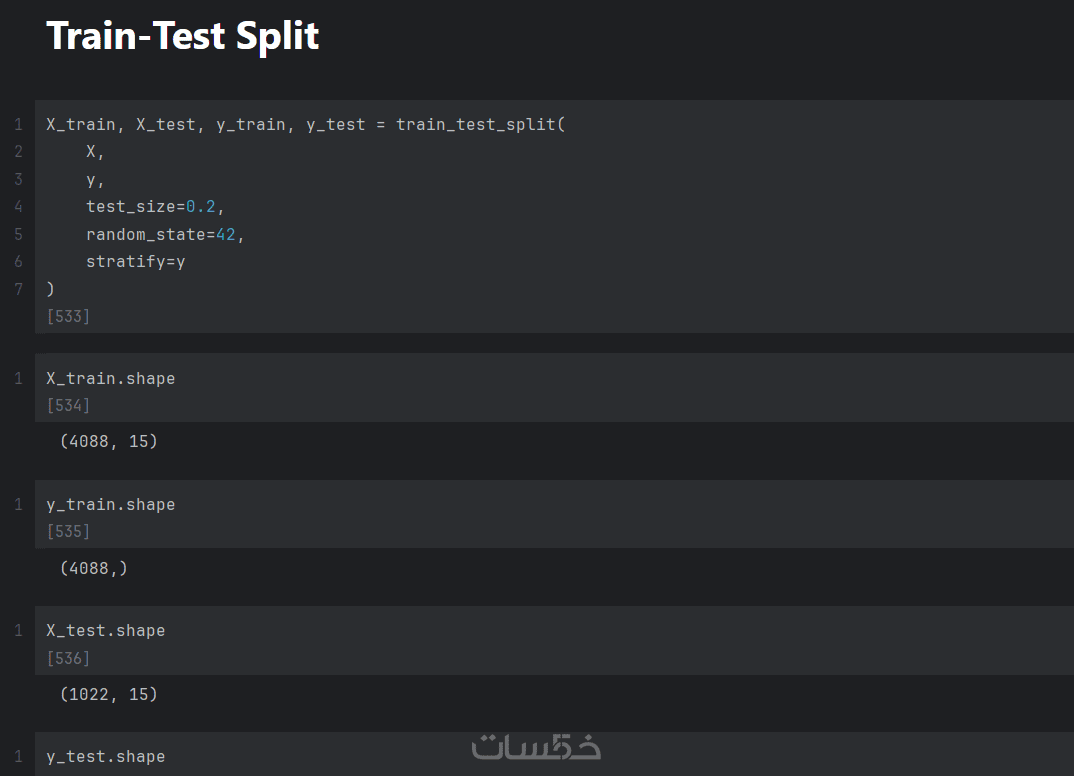1074x776 pixels.
Task: Click the Train-Test Split heading
Action: (182, 36)
